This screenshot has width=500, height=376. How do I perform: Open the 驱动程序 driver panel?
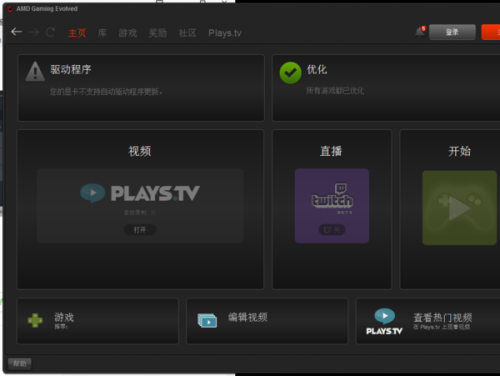(141, 88)
